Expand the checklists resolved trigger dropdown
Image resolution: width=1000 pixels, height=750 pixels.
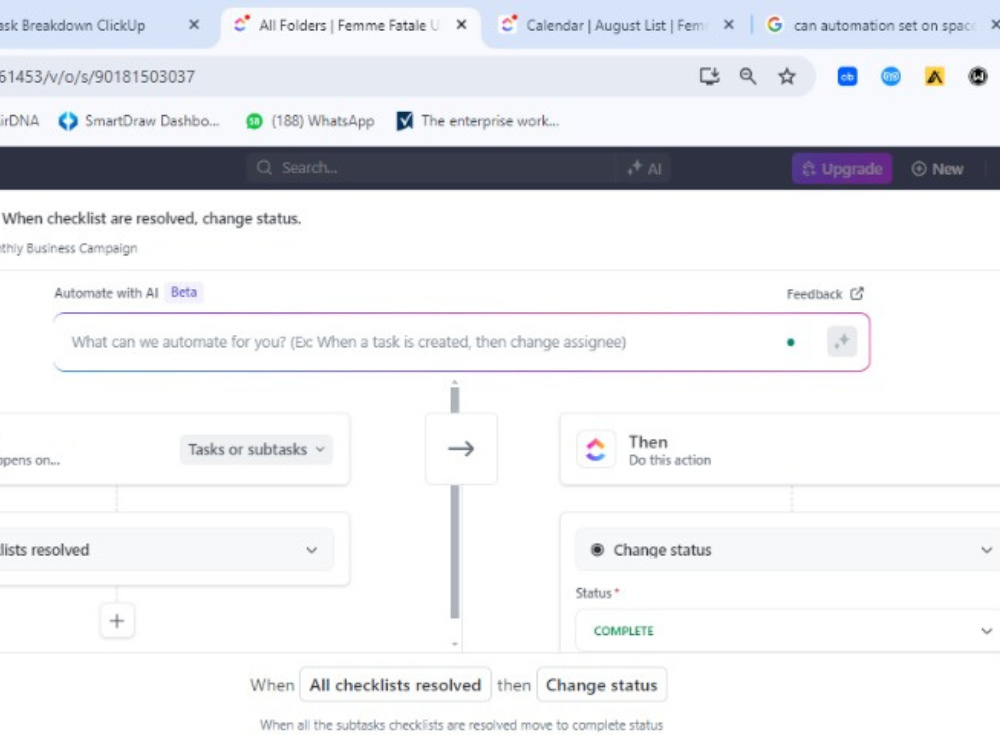coord(166,550)
